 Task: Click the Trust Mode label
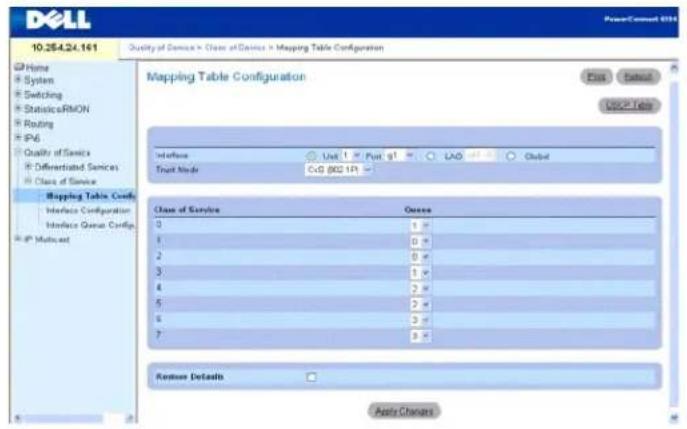pos(177,170)
